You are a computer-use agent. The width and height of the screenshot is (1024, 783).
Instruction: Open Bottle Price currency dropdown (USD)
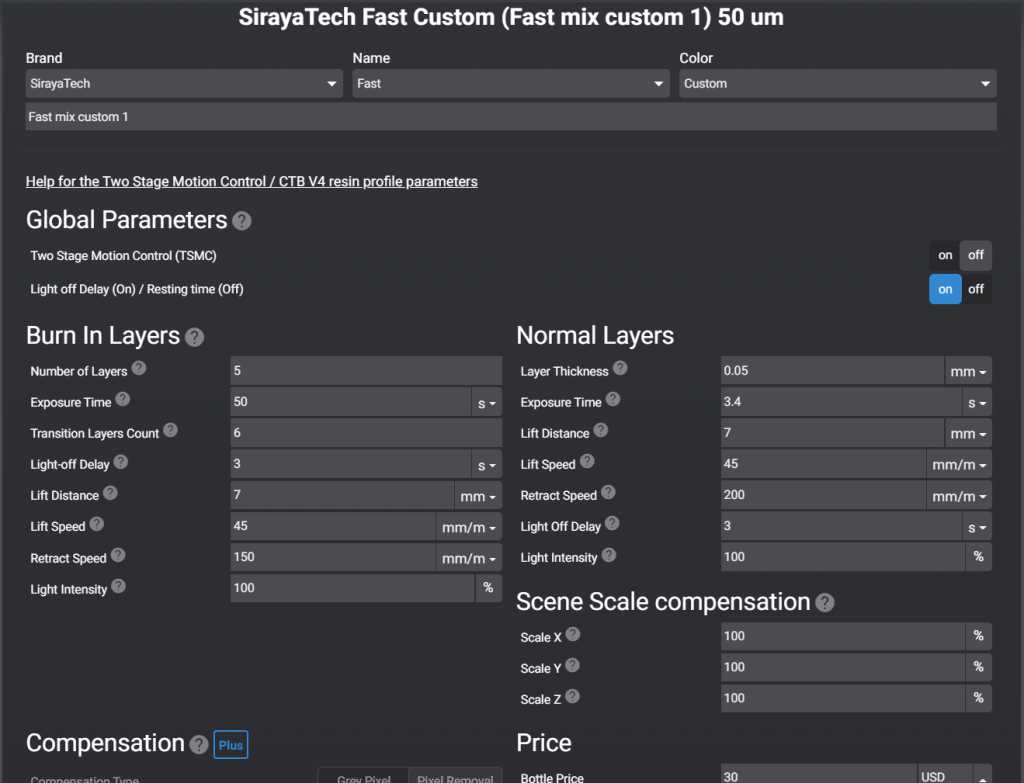click(955, 775)
